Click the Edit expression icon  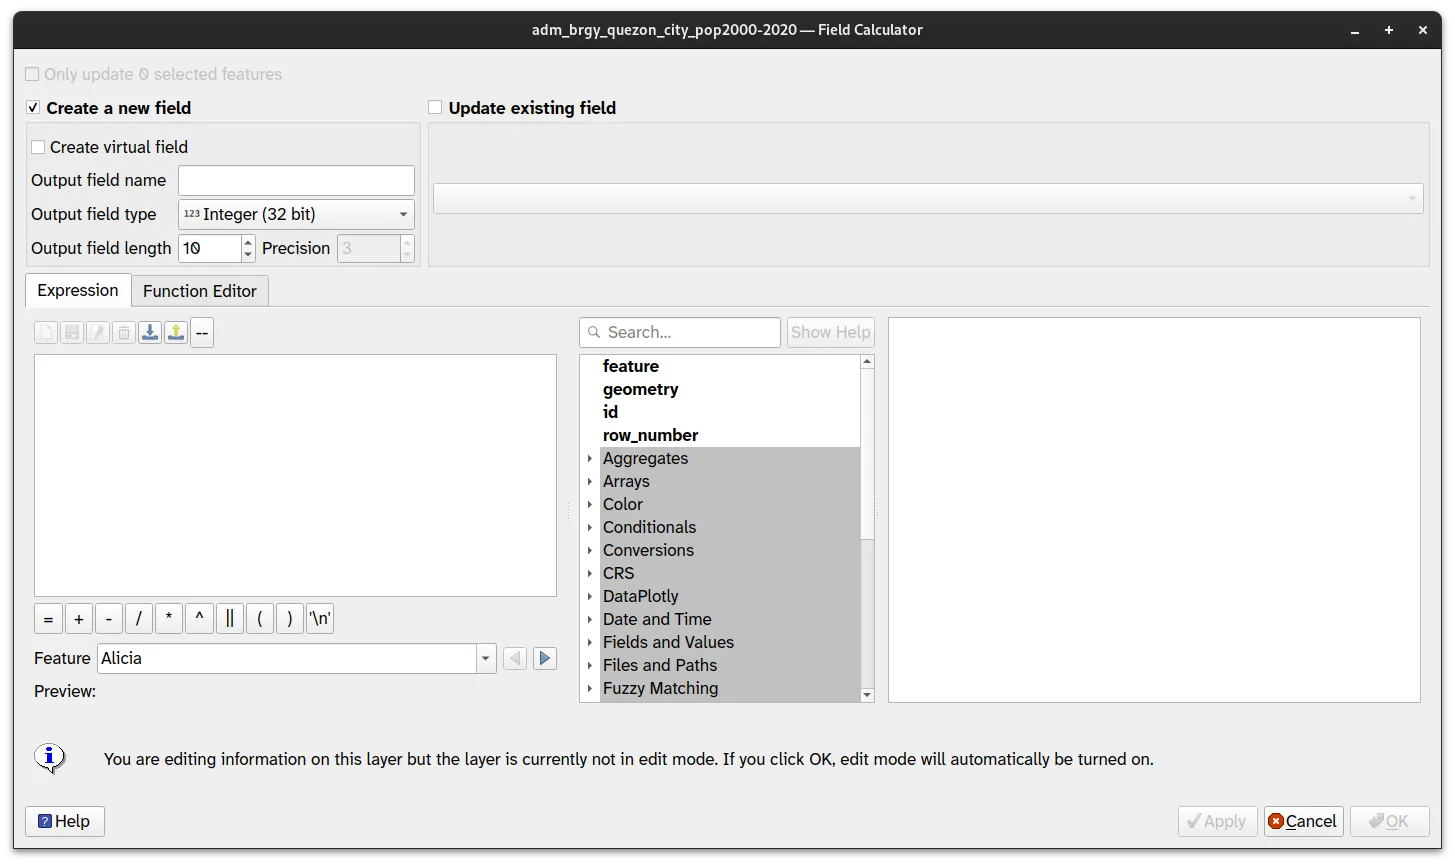[x=97, y=332]
